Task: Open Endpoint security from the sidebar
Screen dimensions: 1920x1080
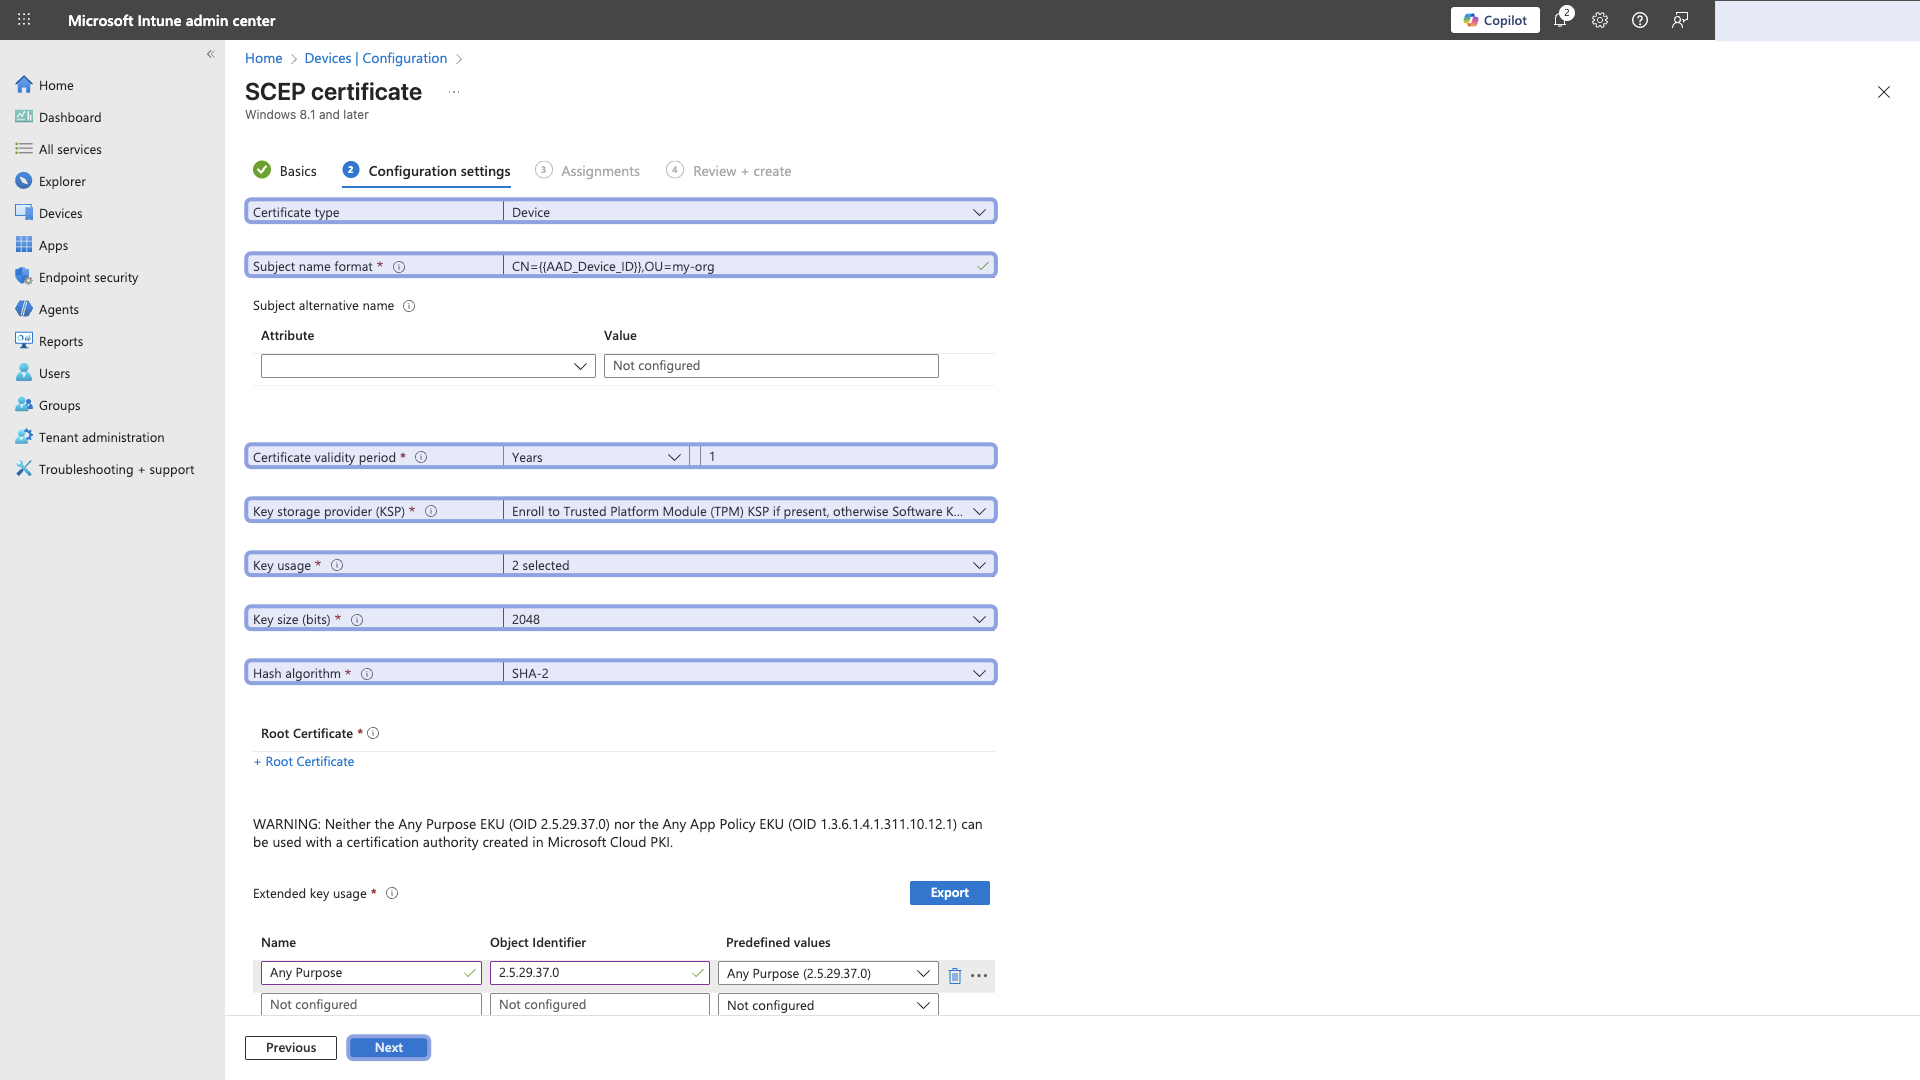Action: (88, 277)
